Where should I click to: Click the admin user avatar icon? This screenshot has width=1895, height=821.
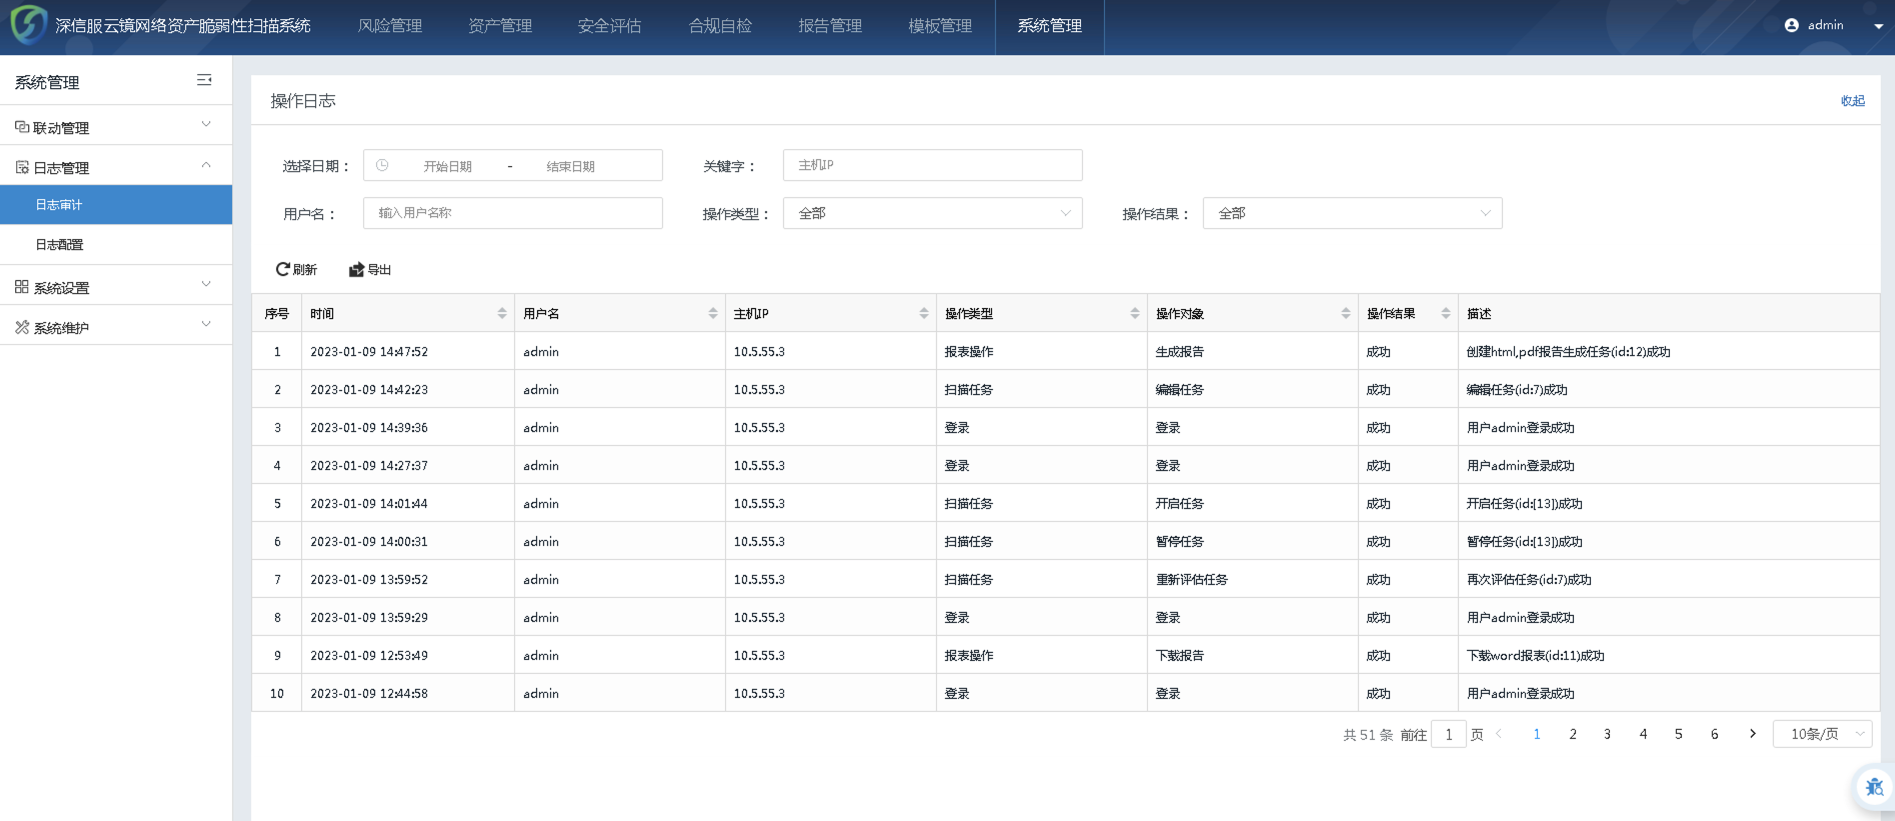coord(1792,25)
